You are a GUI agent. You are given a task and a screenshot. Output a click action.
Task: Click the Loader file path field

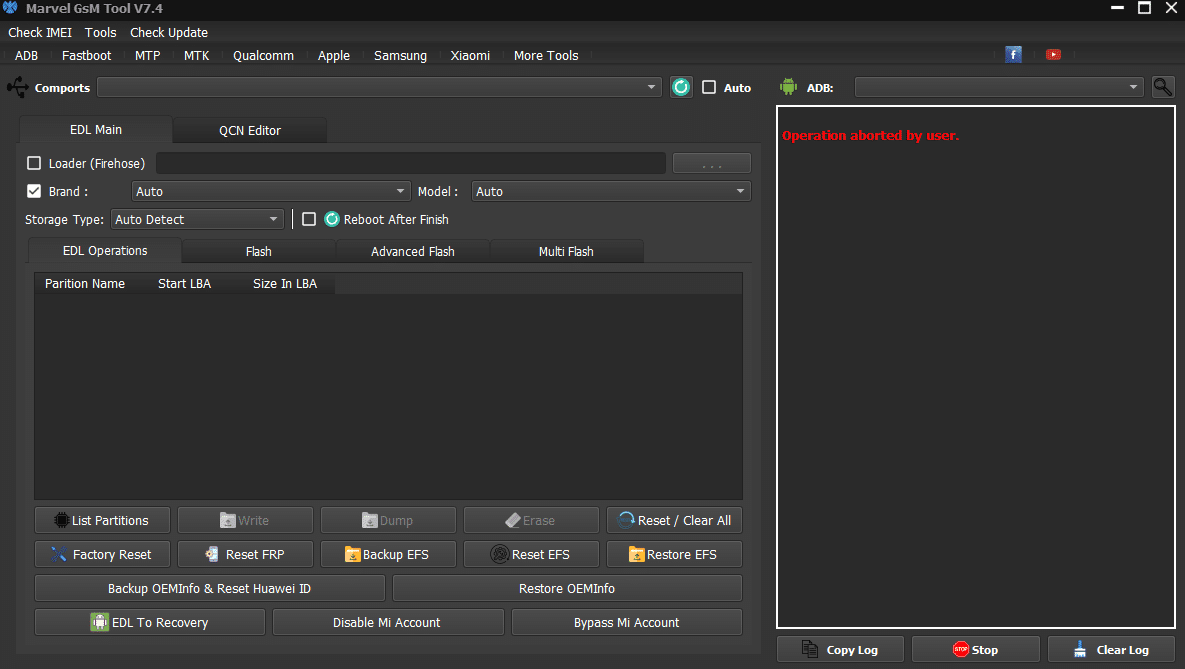[410, 163]
